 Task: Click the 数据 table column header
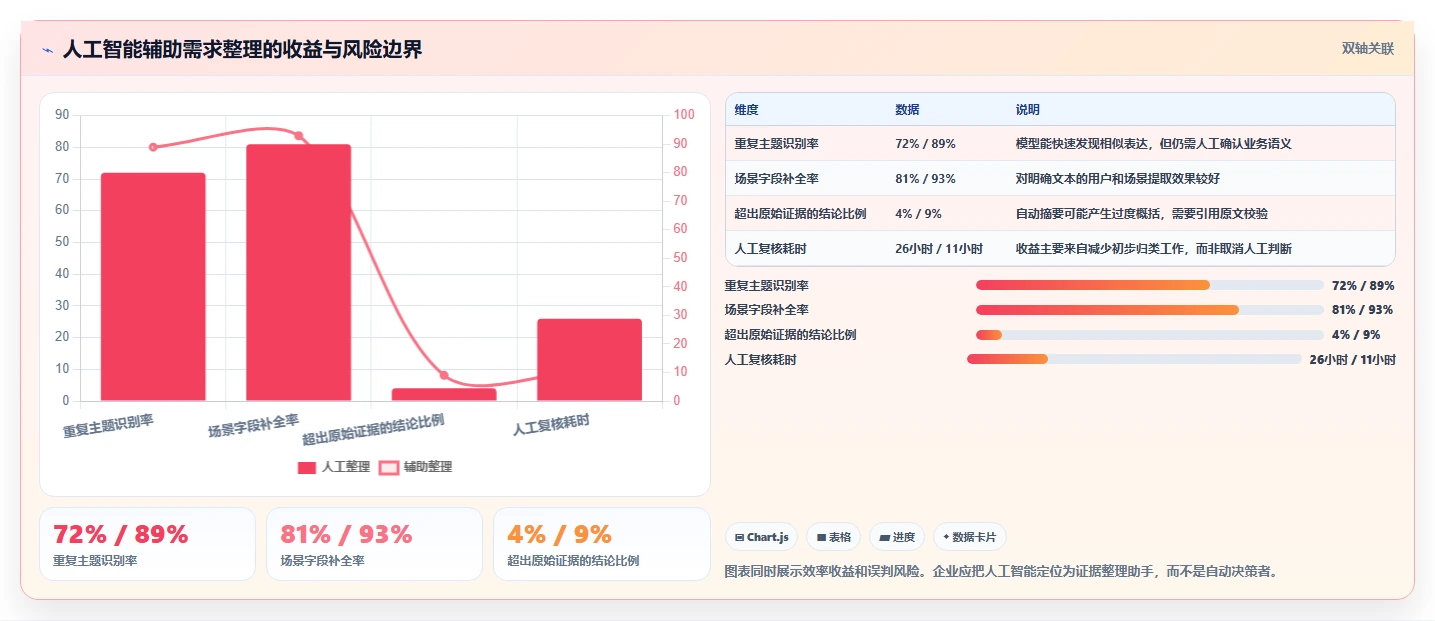[907, 110]
